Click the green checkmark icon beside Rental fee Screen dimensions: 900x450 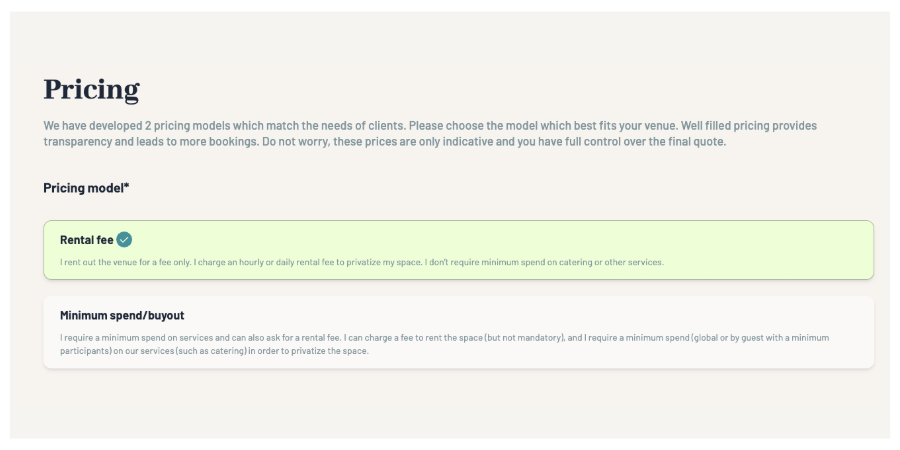[x=124, y=239]
